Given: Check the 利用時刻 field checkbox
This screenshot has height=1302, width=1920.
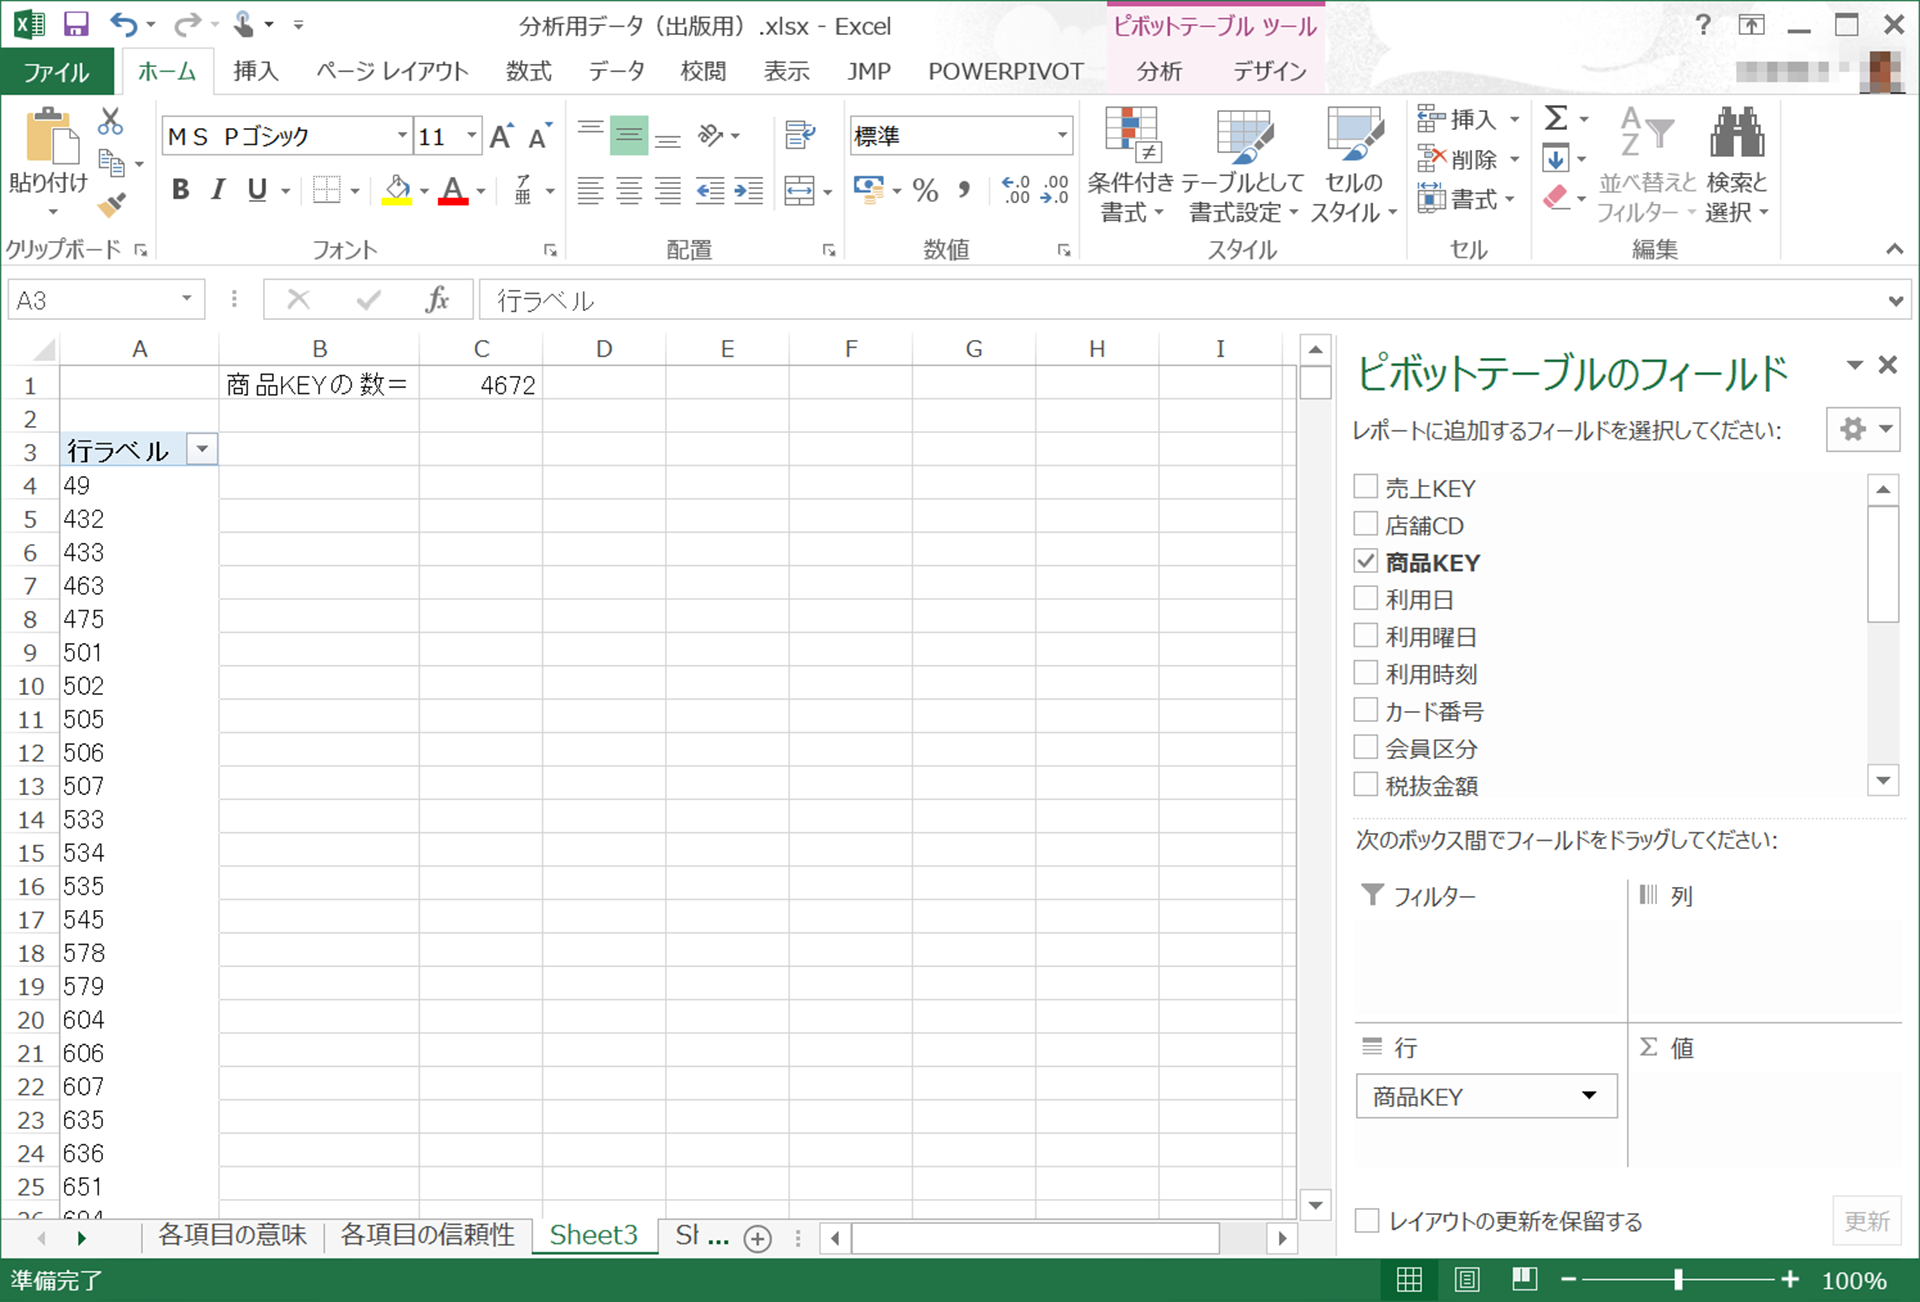Looking at the screenshot, I should [1365, 672].
